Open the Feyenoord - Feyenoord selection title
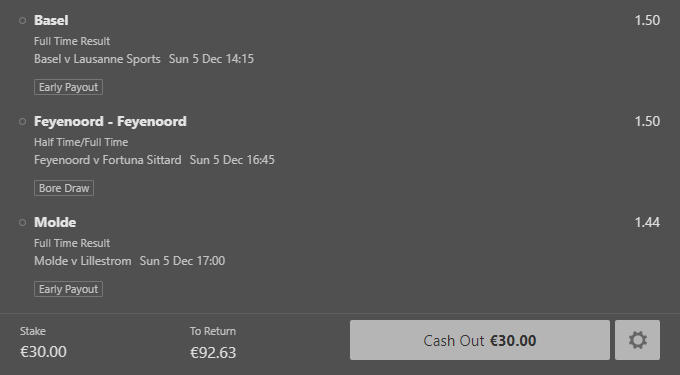The height and width of the screenshot is (375, 680). point(110,121)
